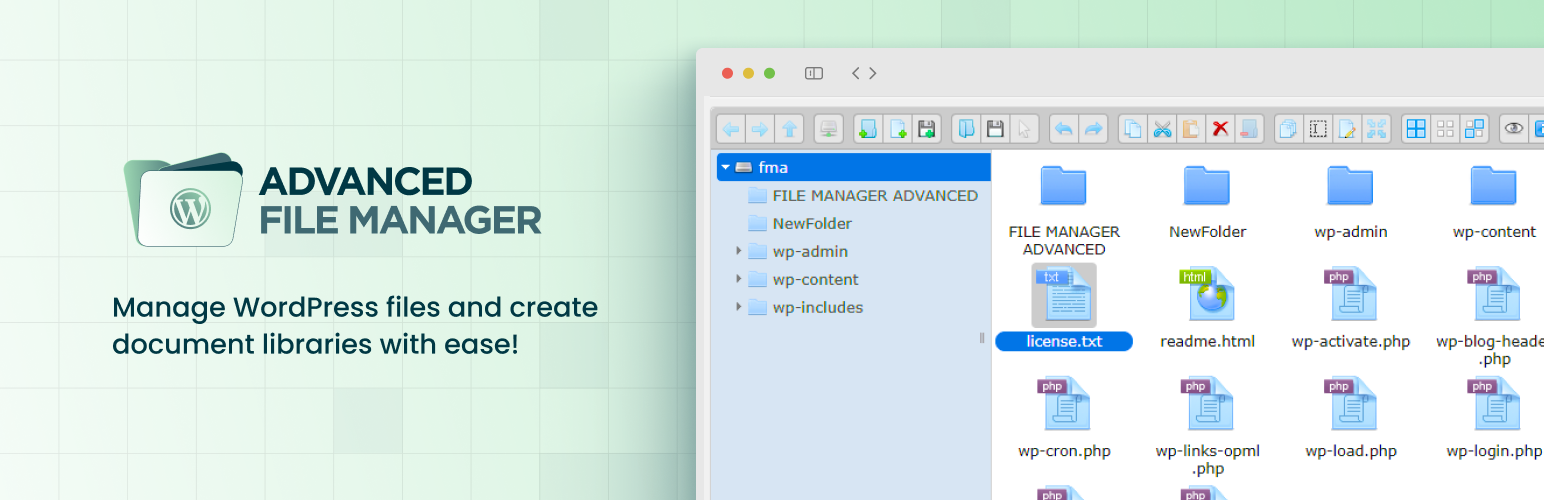Create a new folder with toolbar icon

coord(867,128)
